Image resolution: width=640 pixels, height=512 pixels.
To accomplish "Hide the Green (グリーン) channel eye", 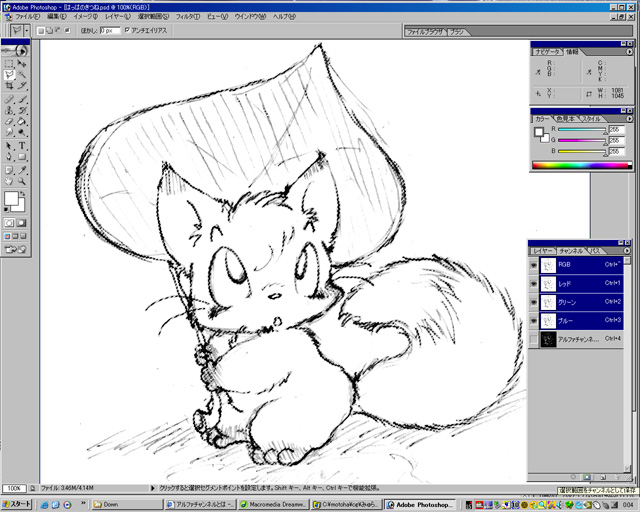I will click(x=533, y=302).
